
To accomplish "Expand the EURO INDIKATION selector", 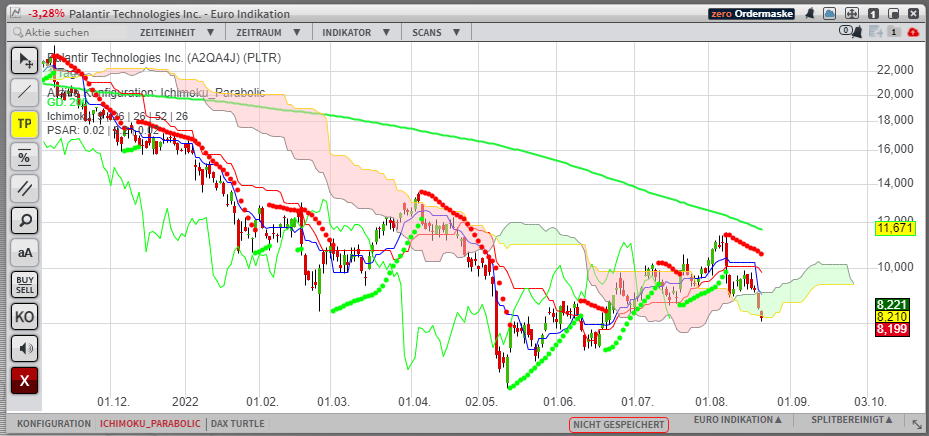I will (738, 420).
